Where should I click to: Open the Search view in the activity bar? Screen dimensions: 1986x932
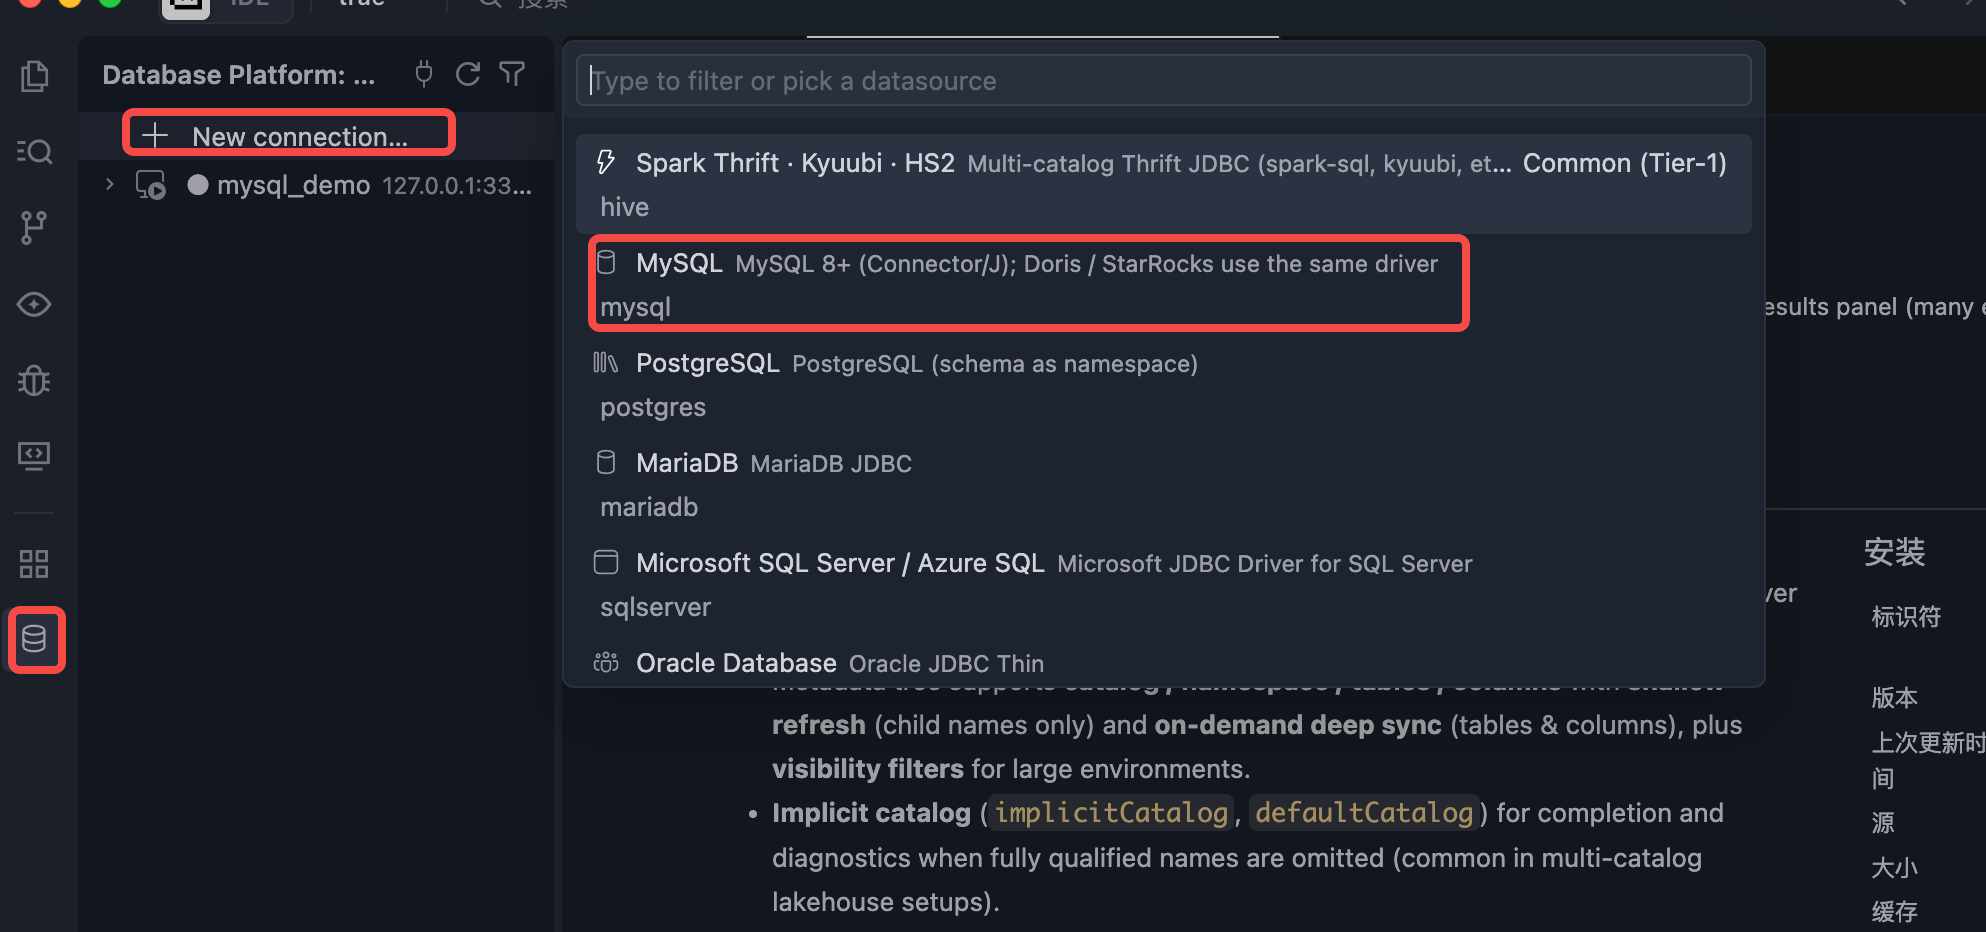coord(35,151)
